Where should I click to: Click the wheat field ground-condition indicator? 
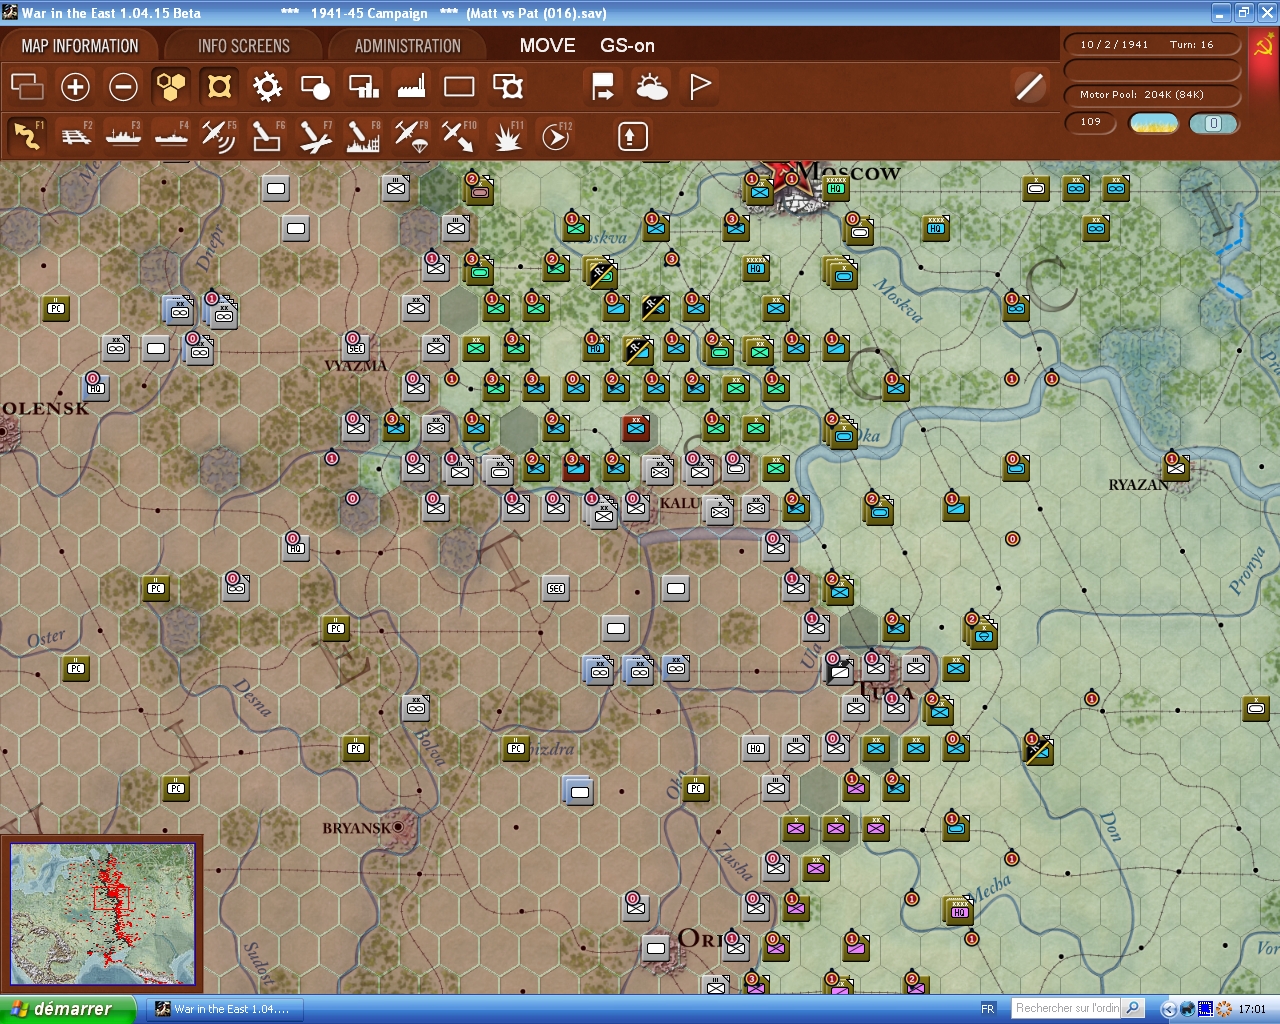point(1153,123)
